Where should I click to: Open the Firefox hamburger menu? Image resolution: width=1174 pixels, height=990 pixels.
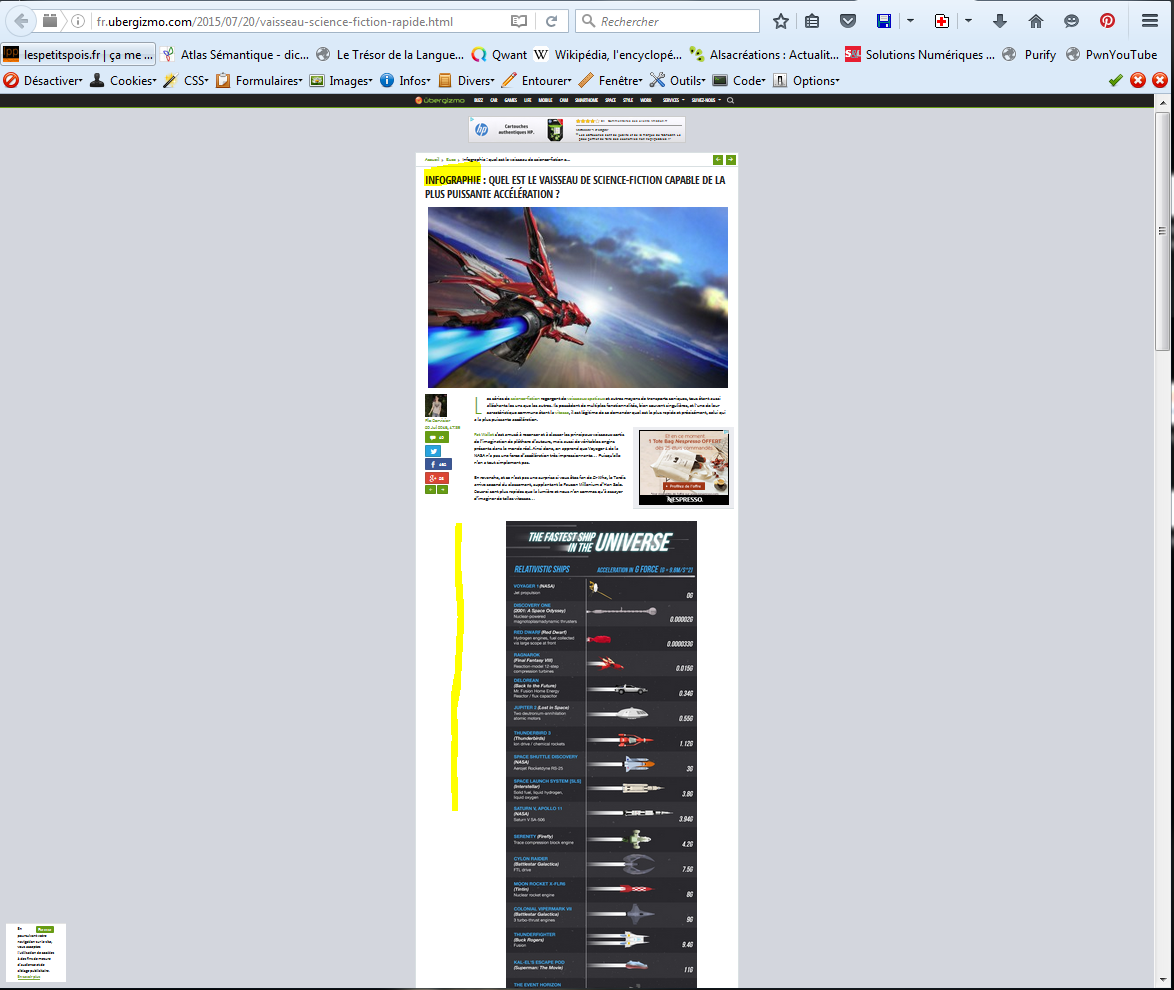(x=1150, y=21)
